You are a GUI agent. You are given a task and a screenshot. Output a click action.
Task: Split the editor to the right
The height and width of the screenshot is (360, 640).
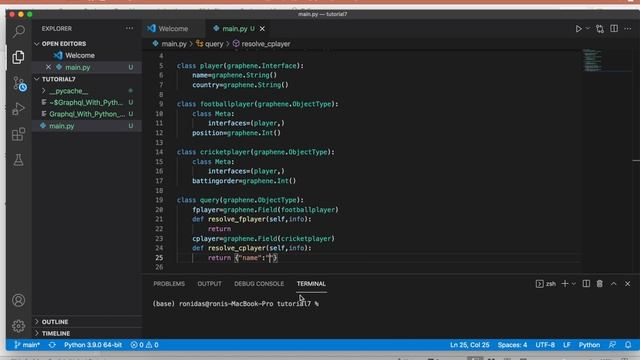tap(614, 29)
